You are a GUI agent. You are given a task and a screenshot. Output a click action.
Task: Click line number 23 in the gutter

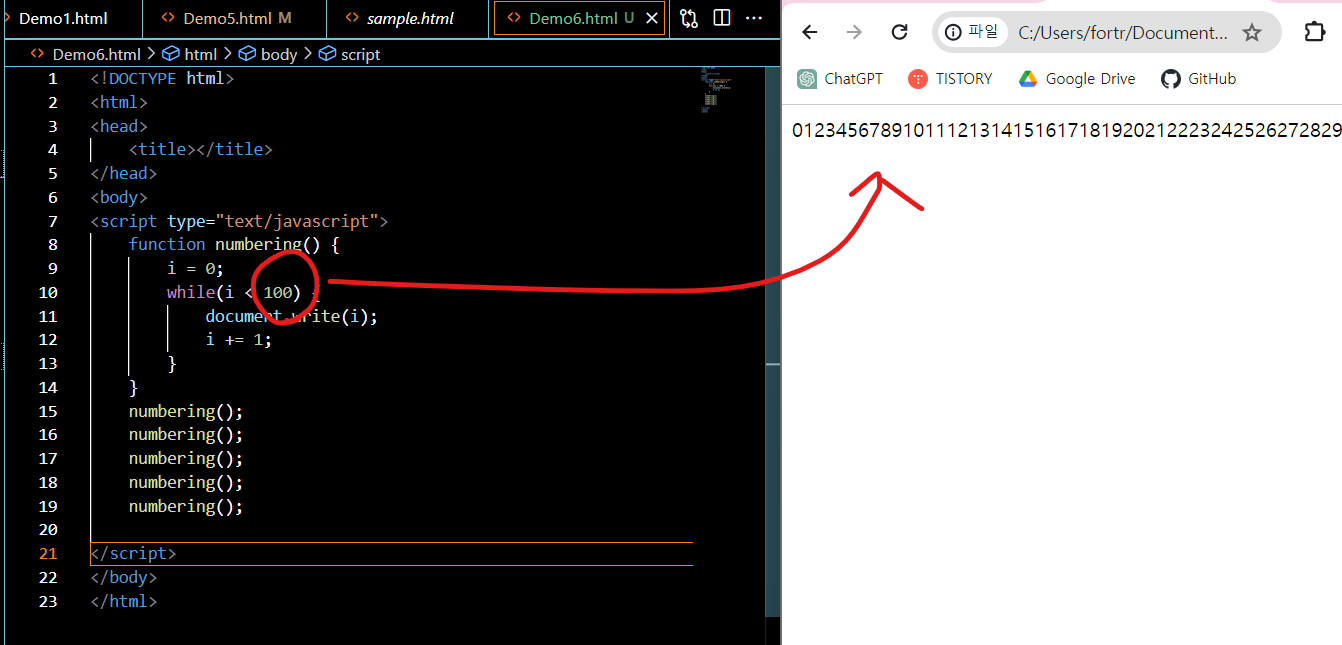[48, 601]
